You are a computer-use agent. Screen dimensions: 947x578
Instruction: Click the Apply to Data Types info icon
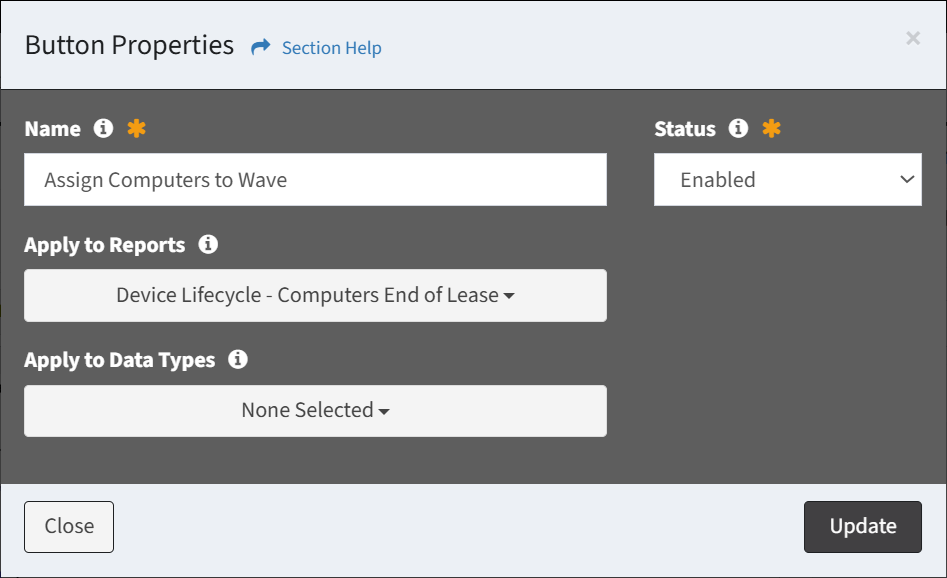click(238, 359)
